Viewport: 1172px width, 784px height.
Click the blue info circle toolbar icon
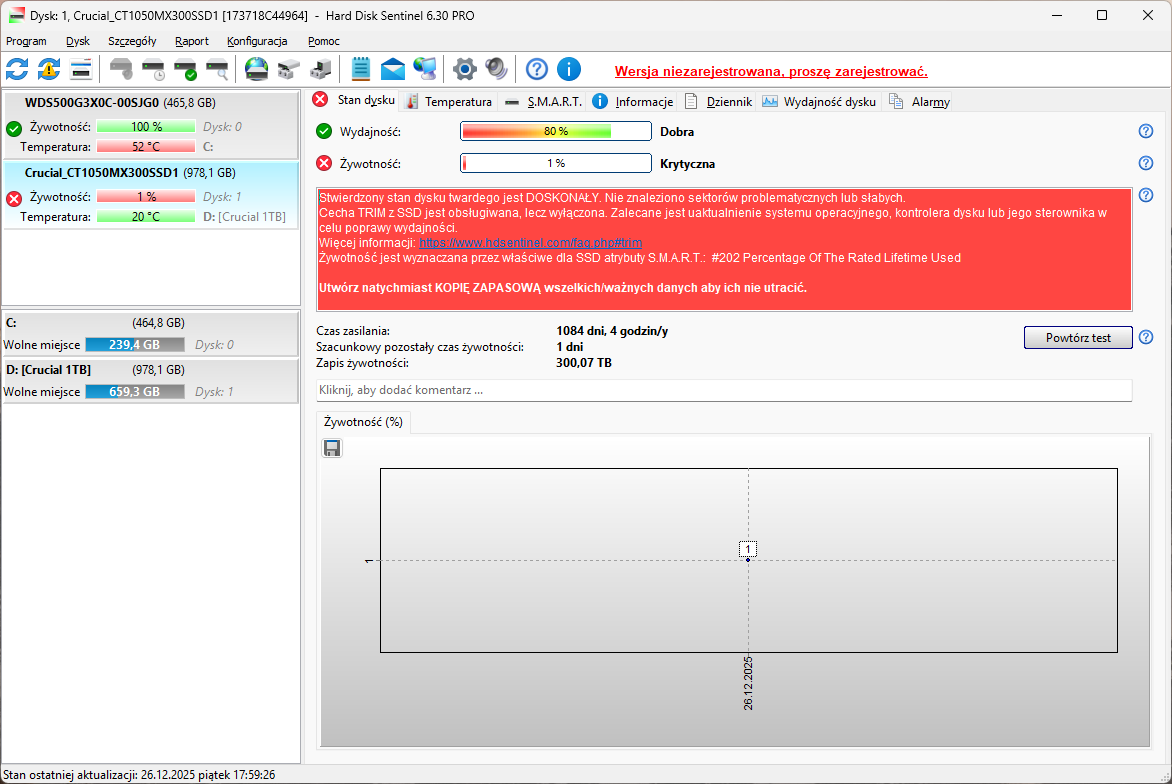(569, 70)
